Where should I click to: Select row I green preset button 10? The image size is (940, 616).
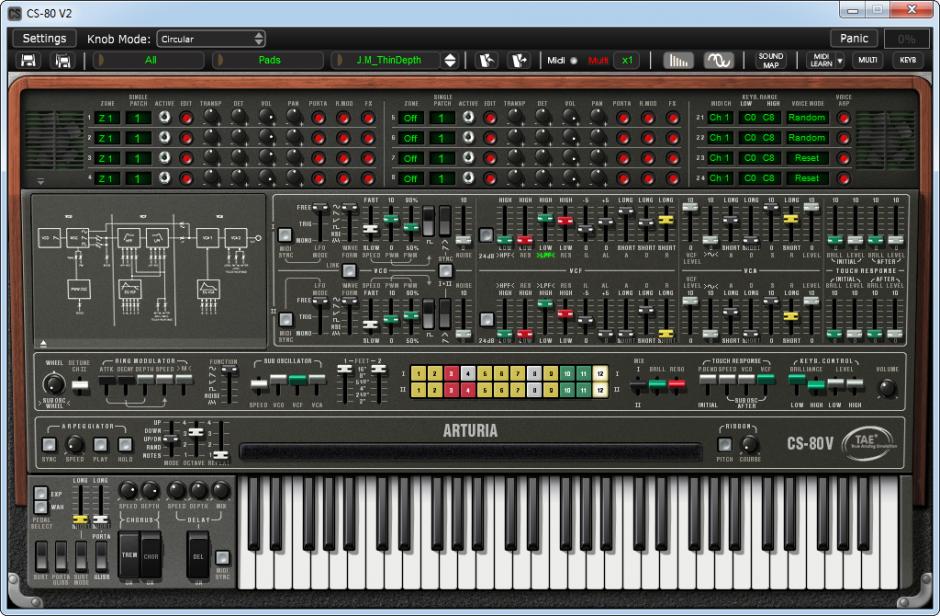(567, 374)
